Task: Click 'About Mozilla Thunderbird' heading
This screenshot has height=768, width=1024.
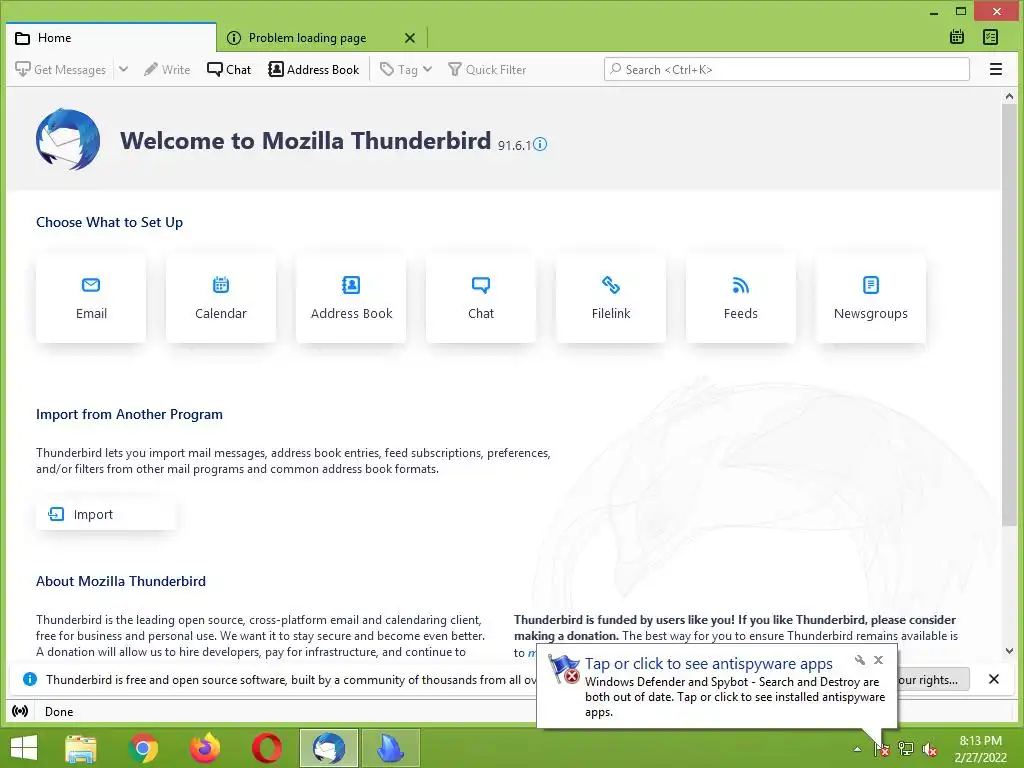Action: (x=121, y=581)
